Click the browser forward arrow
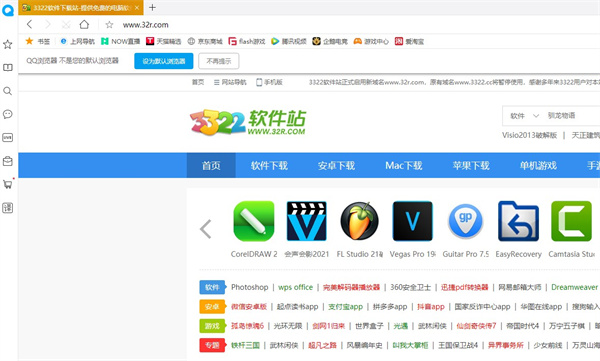Image resolution: width=600 pixels, height=361 pixels. click(48, 25)
